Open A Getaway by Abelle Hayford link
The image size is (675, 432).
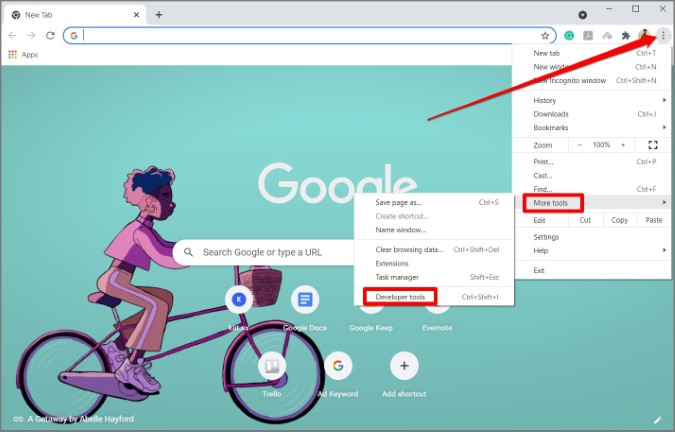click(81, 419)
